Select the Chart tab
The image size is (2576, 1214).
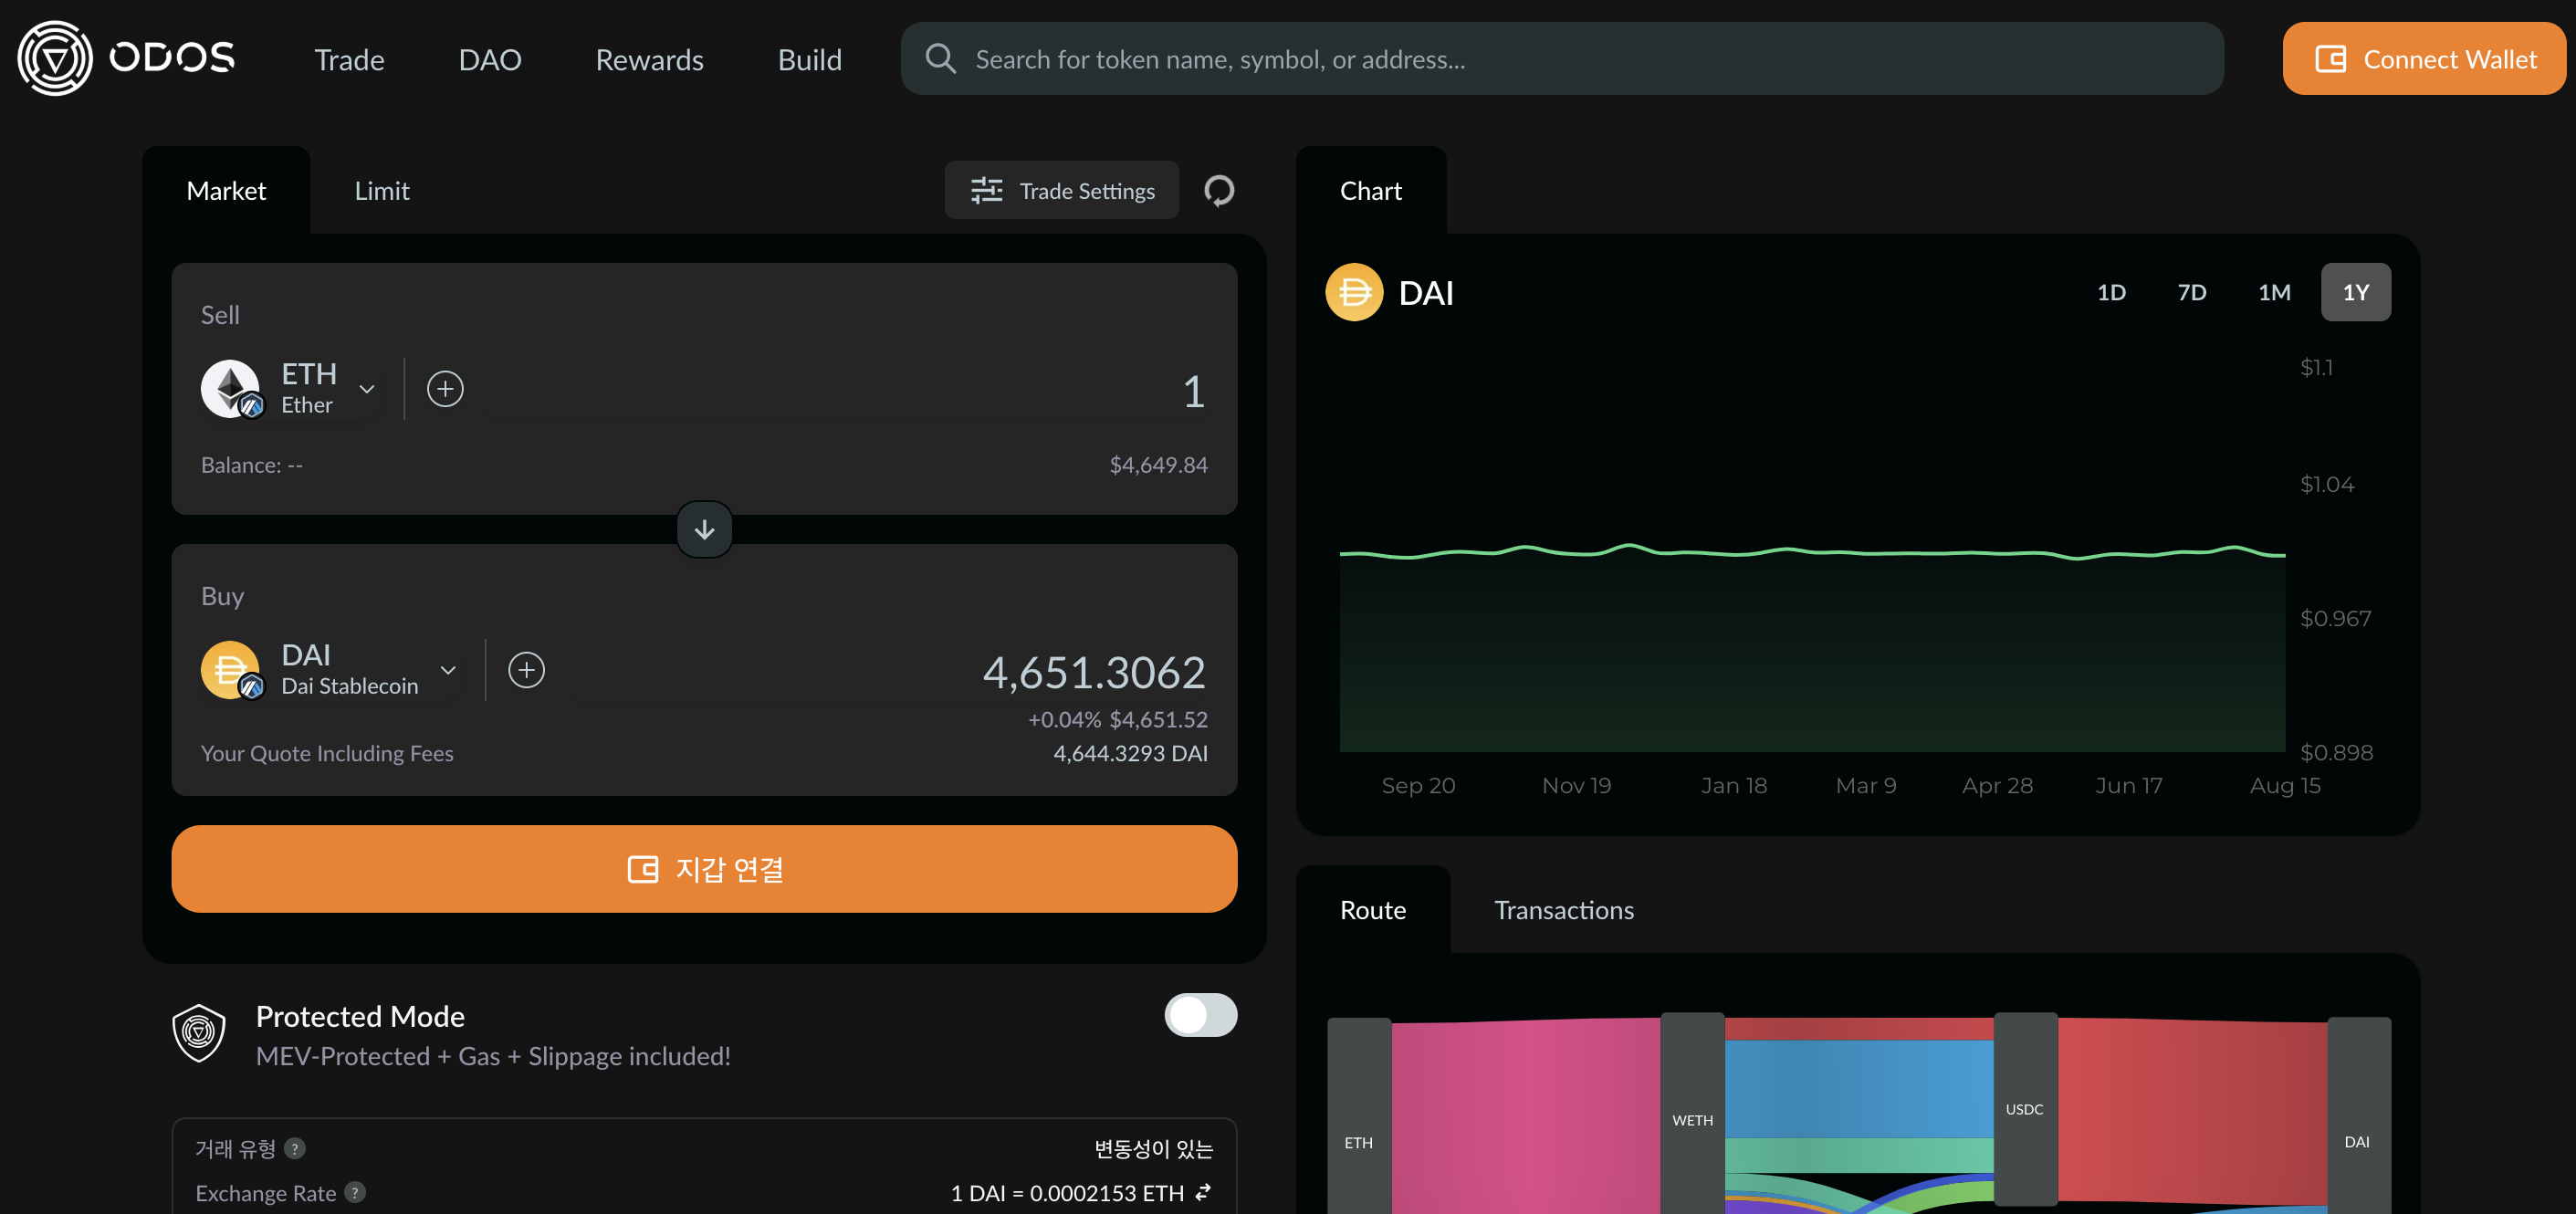(x=1370, y=190)
